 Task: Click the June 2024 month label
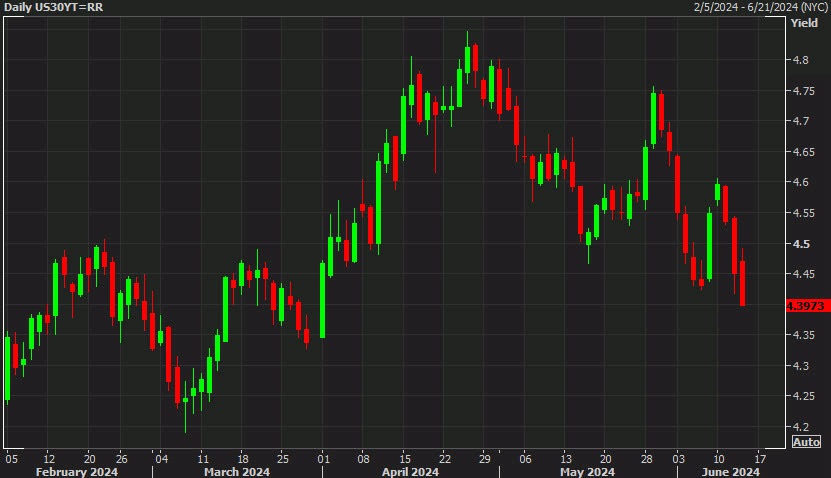pos(727,471)
